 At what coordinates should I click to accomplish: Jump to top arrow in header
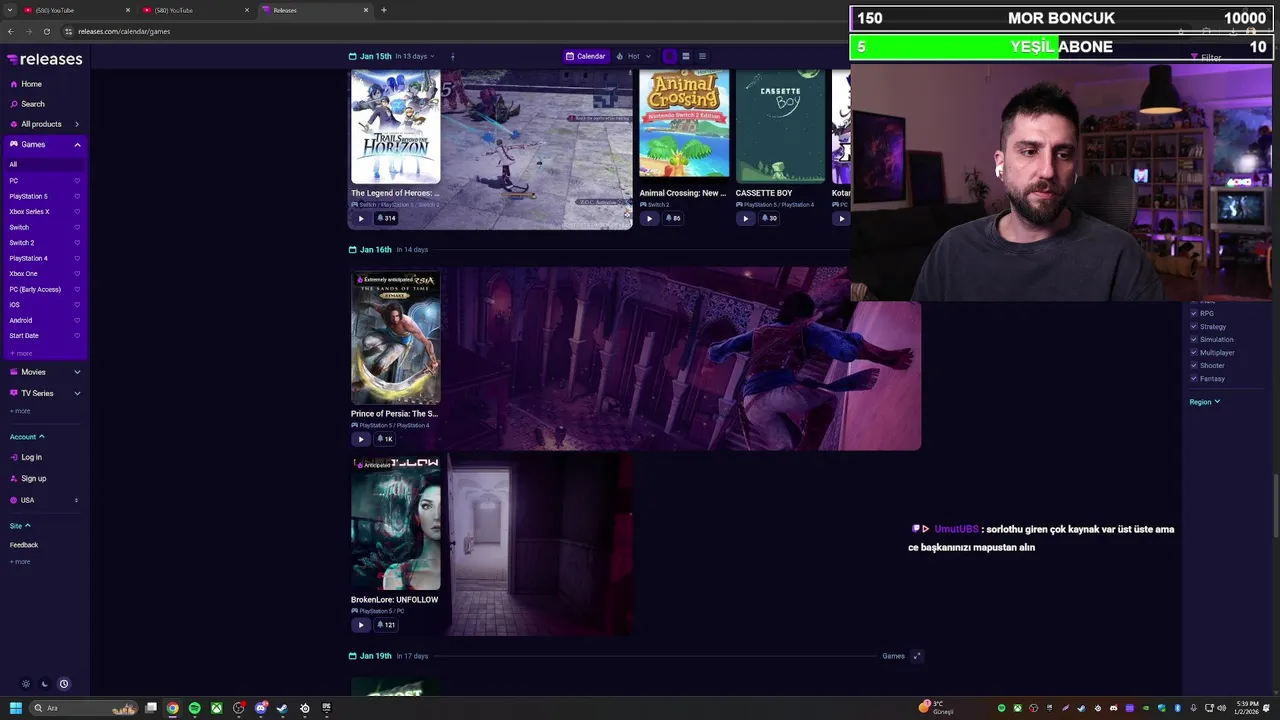(x=452, y=56)
